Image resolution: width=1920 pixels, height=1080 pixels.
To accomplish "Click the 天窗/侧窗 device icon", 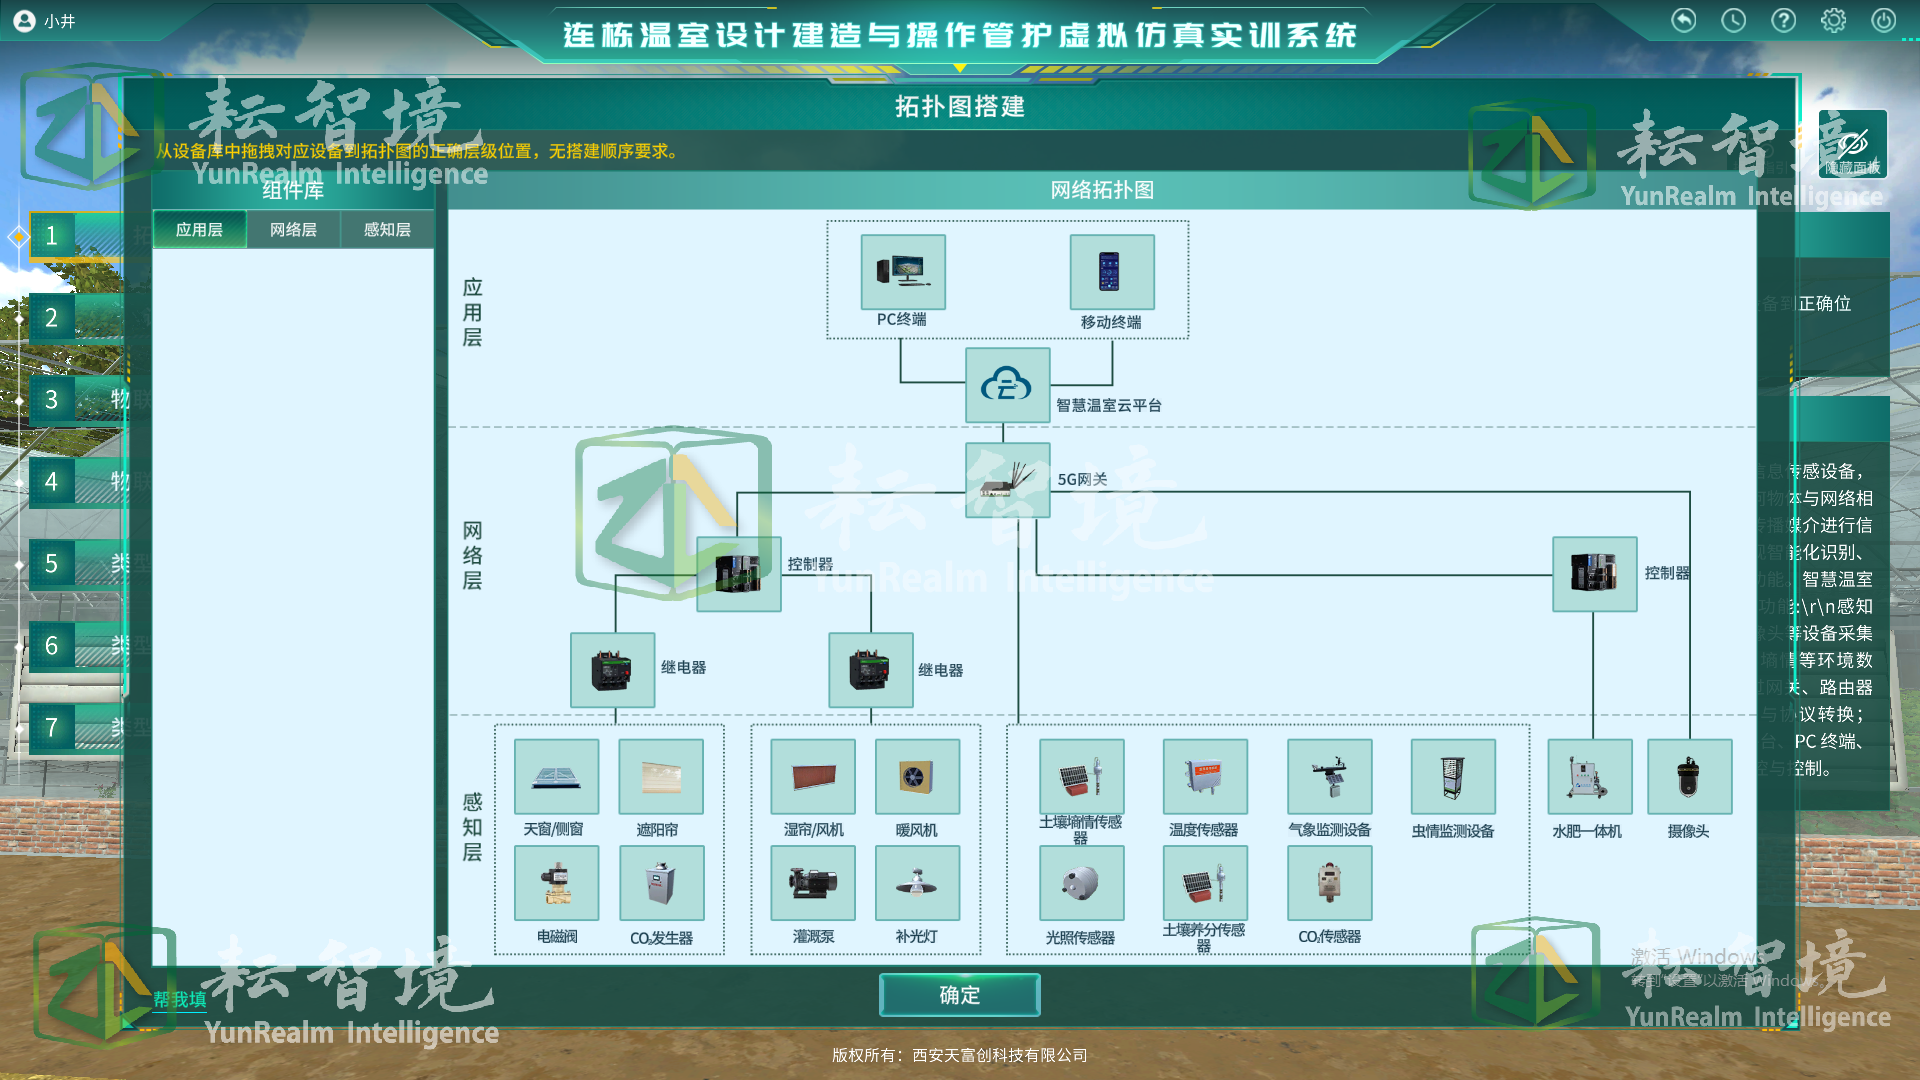I will pos(557,777).
